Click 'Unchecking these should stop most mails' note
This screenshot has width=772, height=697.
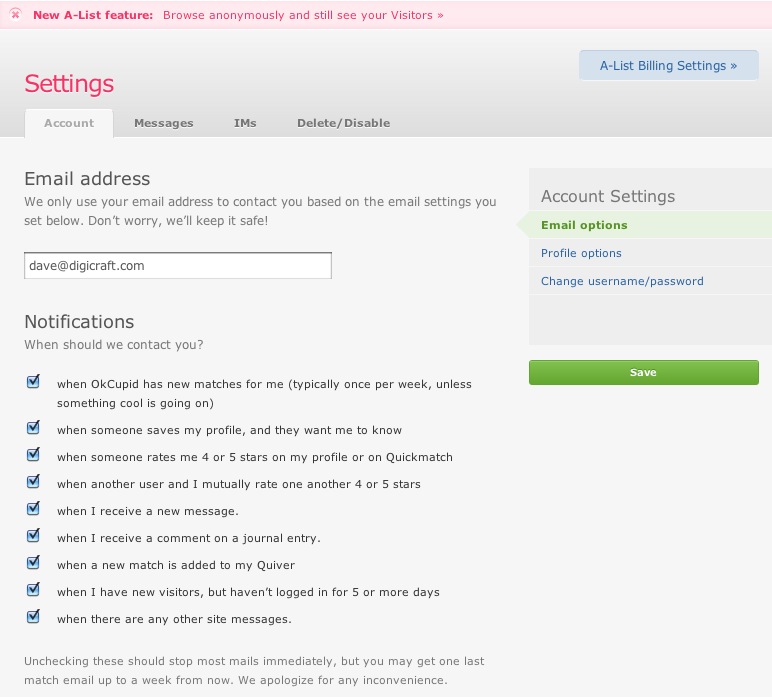(x=254, y=670)
